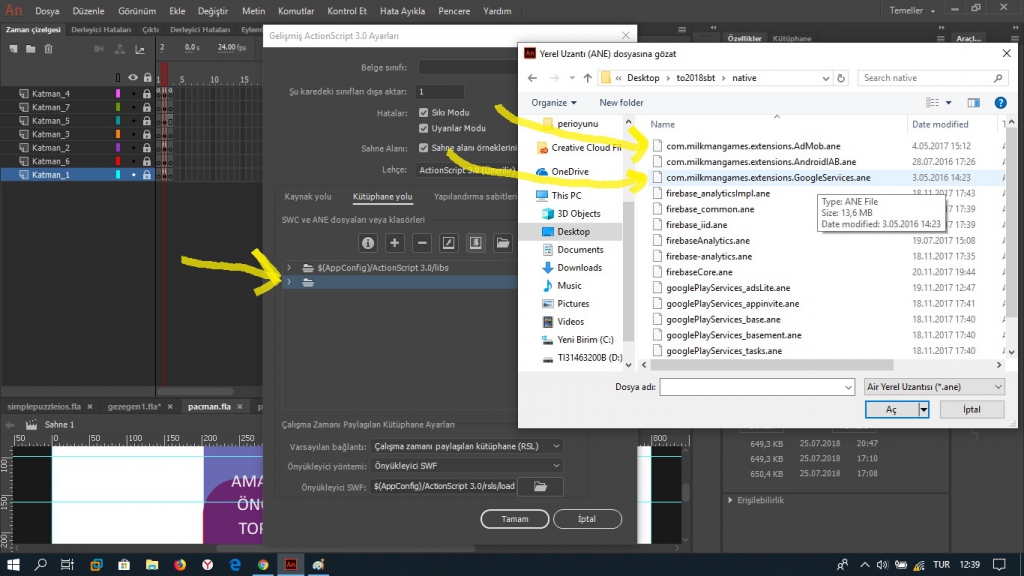Switch to Yapılandırma sabitleri tab
This screenshot has width=1024, height=576.
click(x=475, y=197)
